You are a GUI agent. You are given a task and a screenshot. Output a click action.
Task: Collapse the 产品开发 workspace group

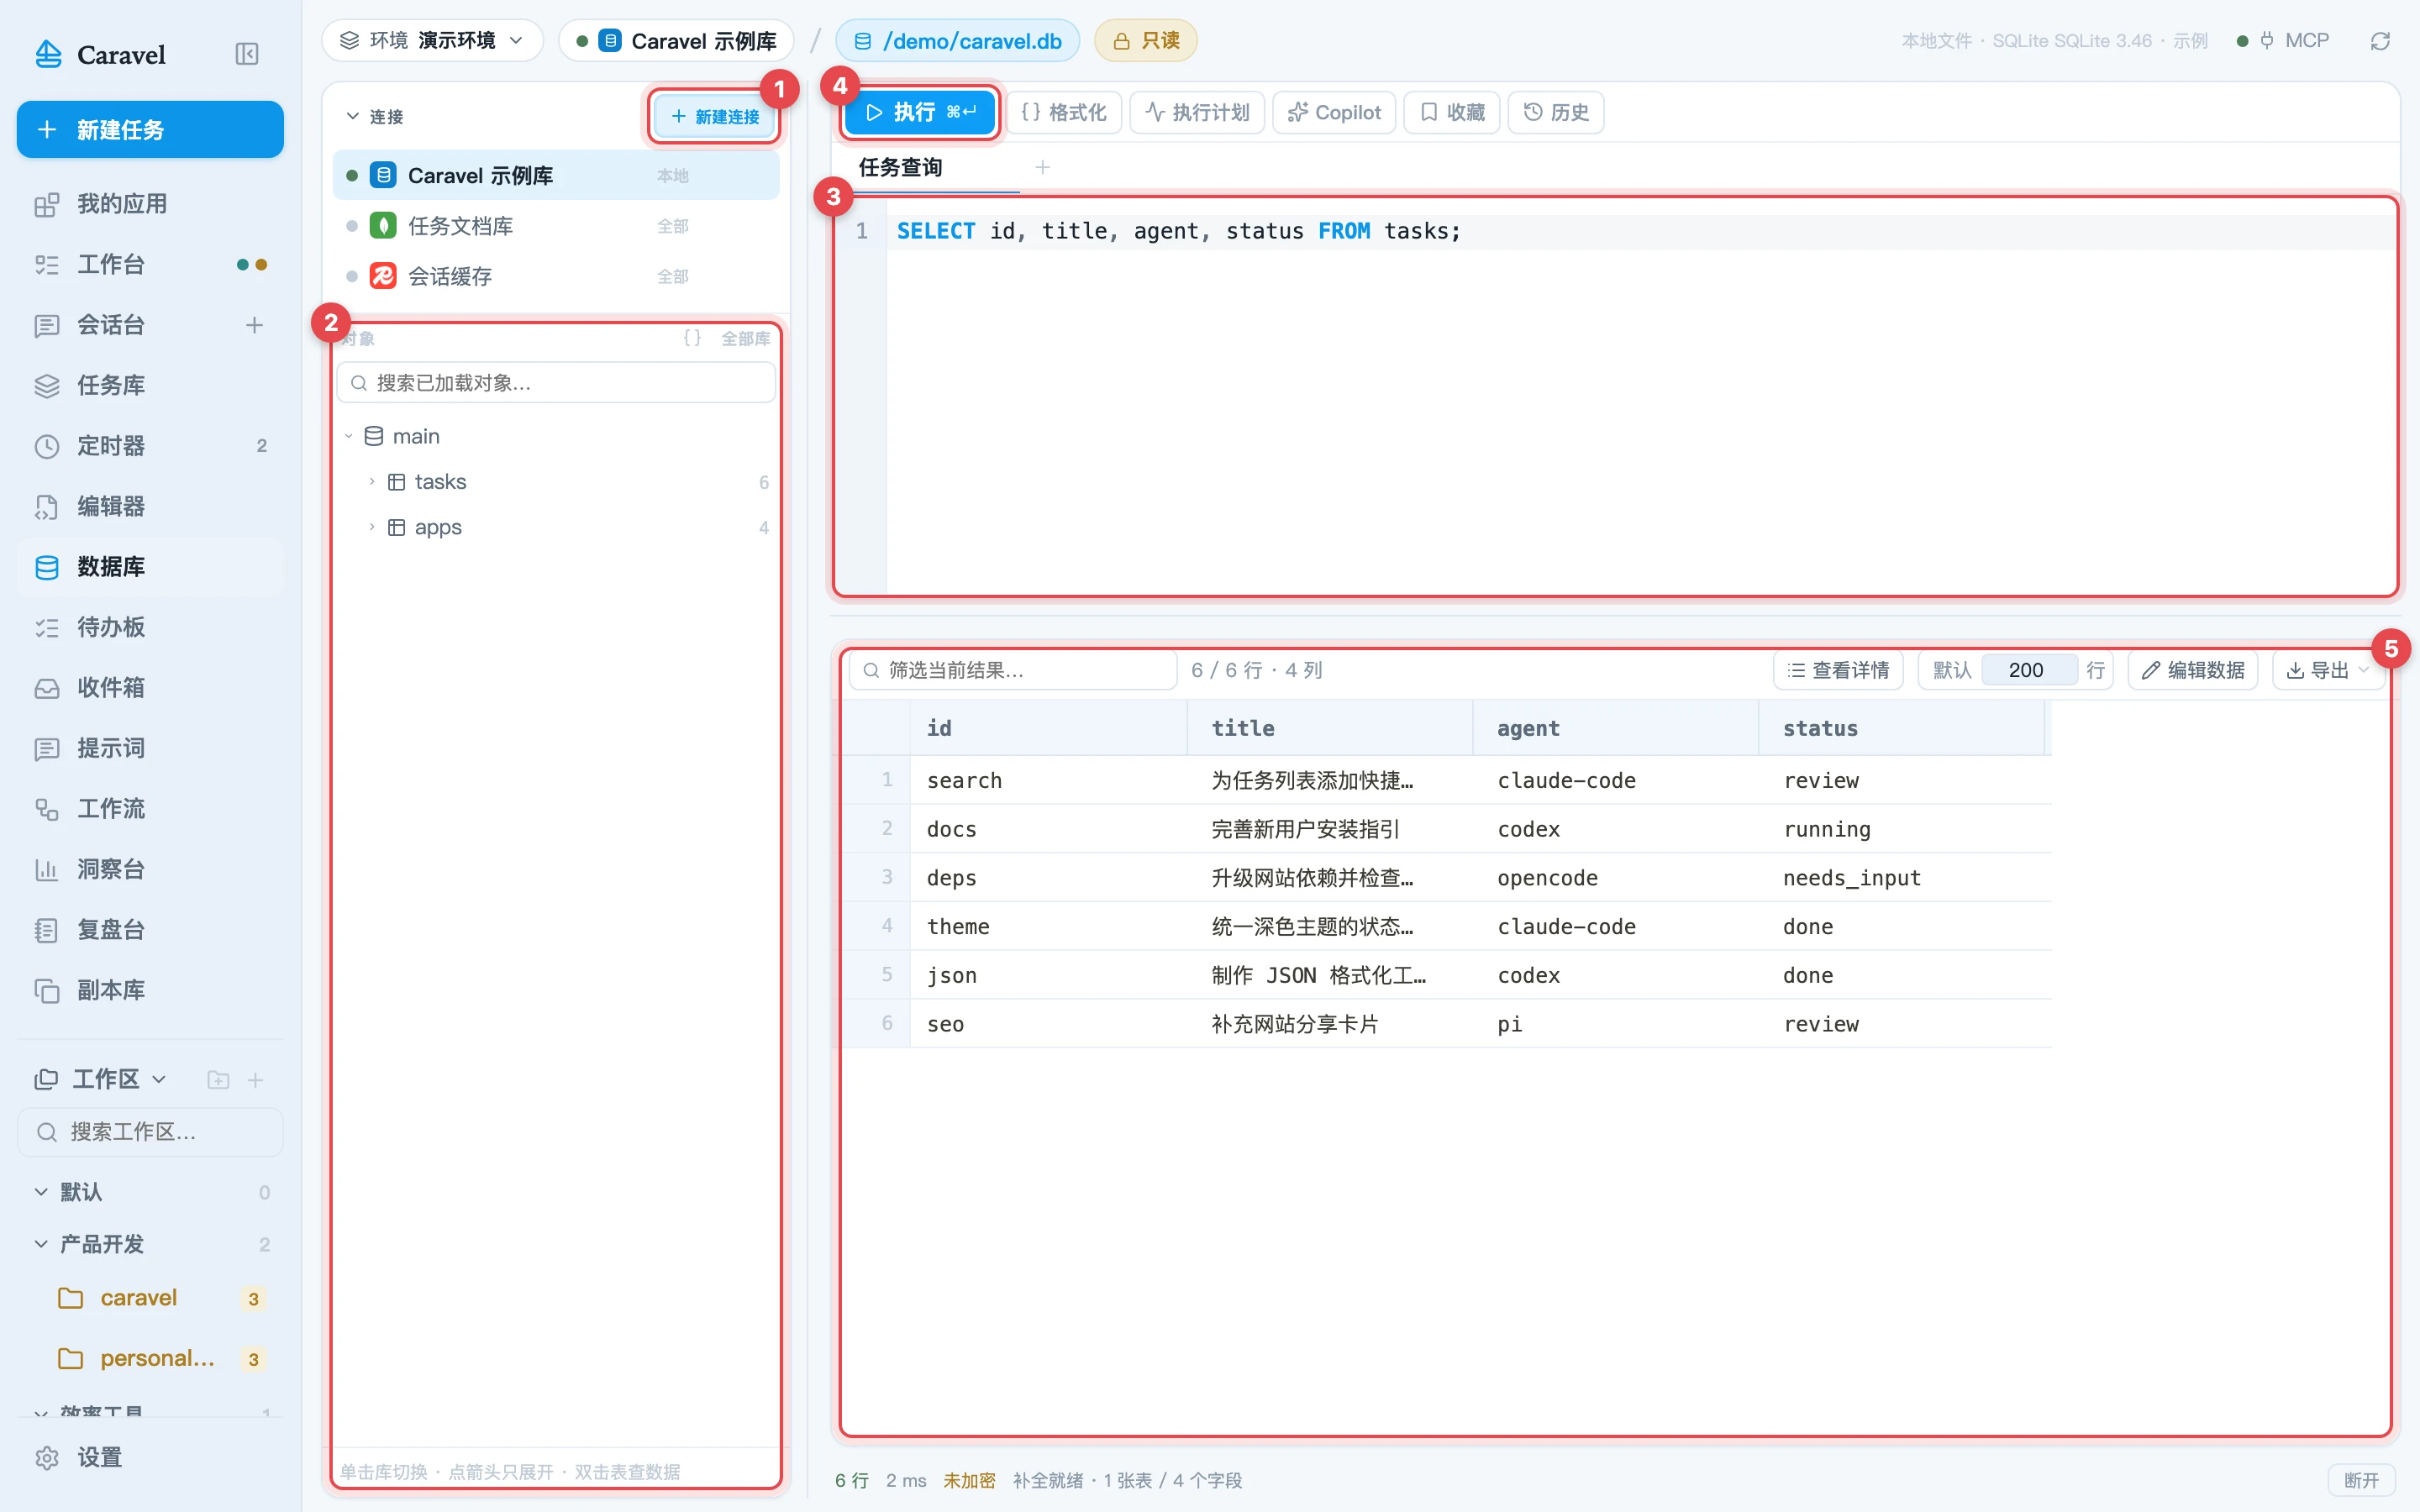[x=41, y=1244]
